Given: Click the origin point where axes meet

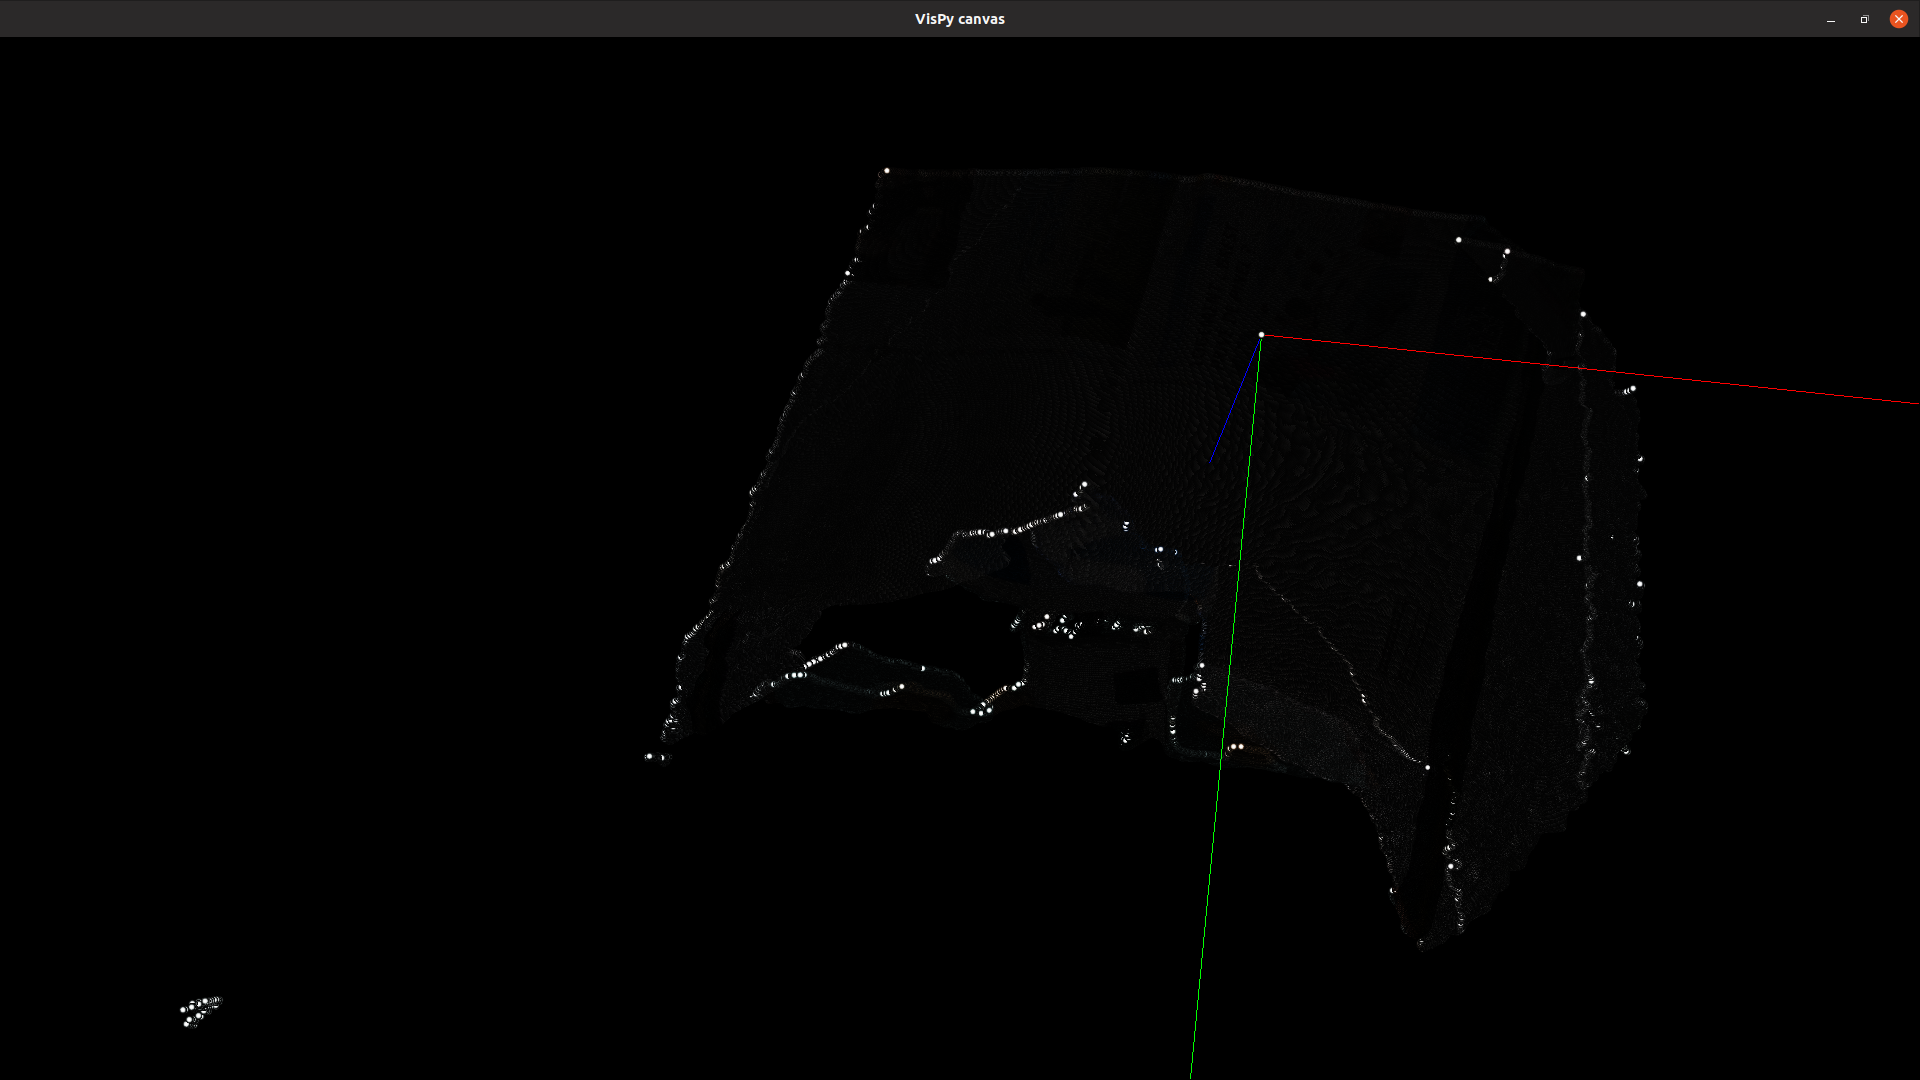Looking at the screenshot, I should coord(1261,334).
